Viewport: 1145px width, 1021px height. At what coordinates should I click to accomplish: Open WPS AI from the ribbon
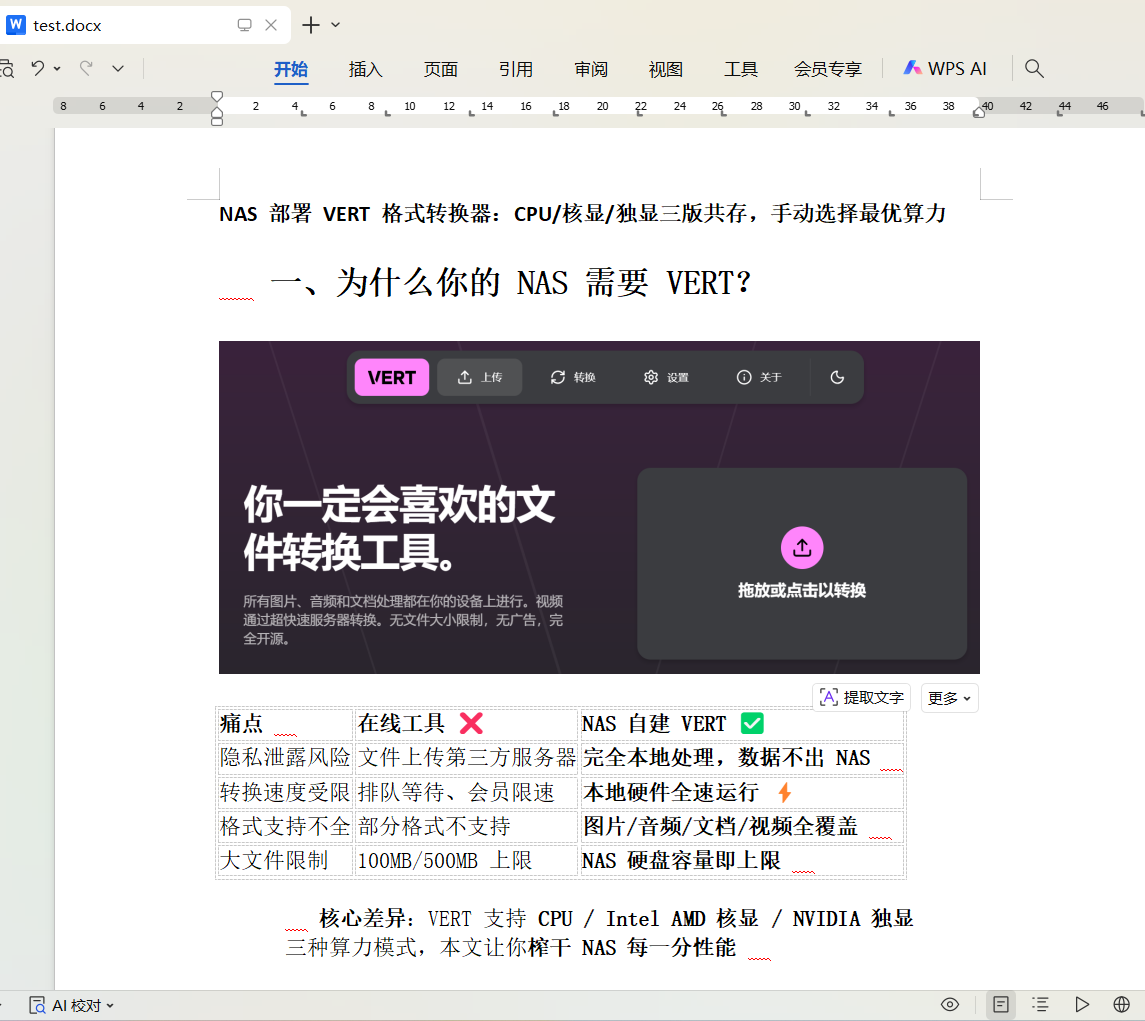(945, 69)
